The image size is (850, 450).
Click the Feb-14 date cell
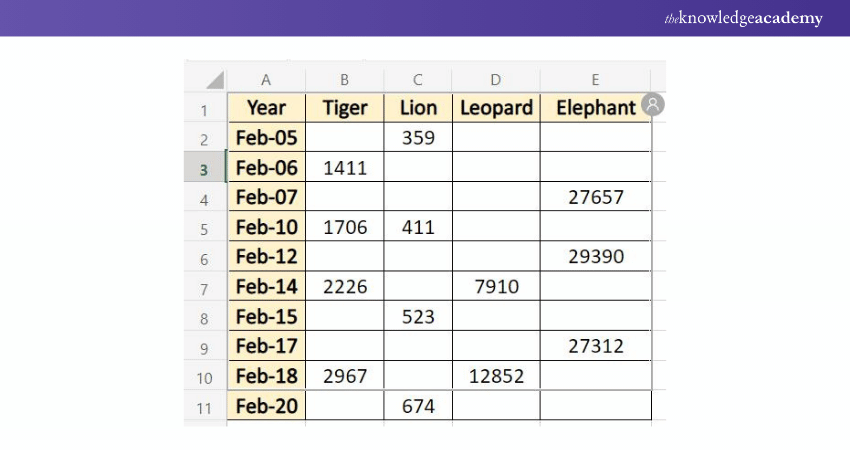[x=266, y=288]
